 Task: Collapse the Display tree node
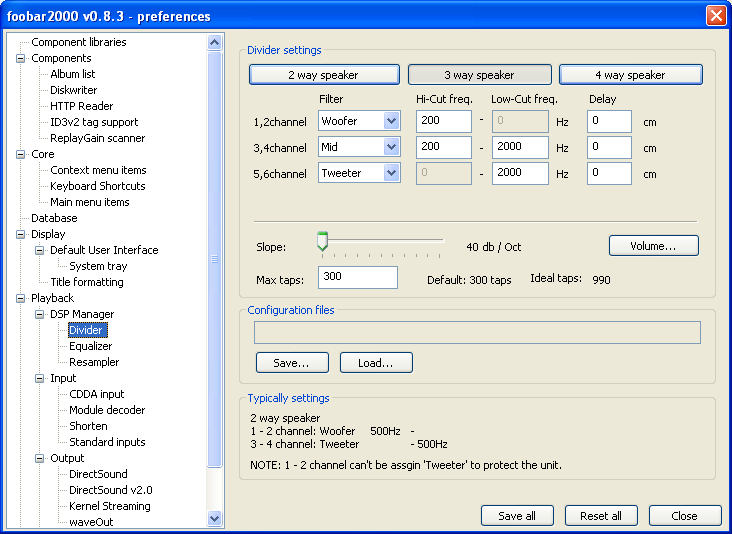click(21, 234)
